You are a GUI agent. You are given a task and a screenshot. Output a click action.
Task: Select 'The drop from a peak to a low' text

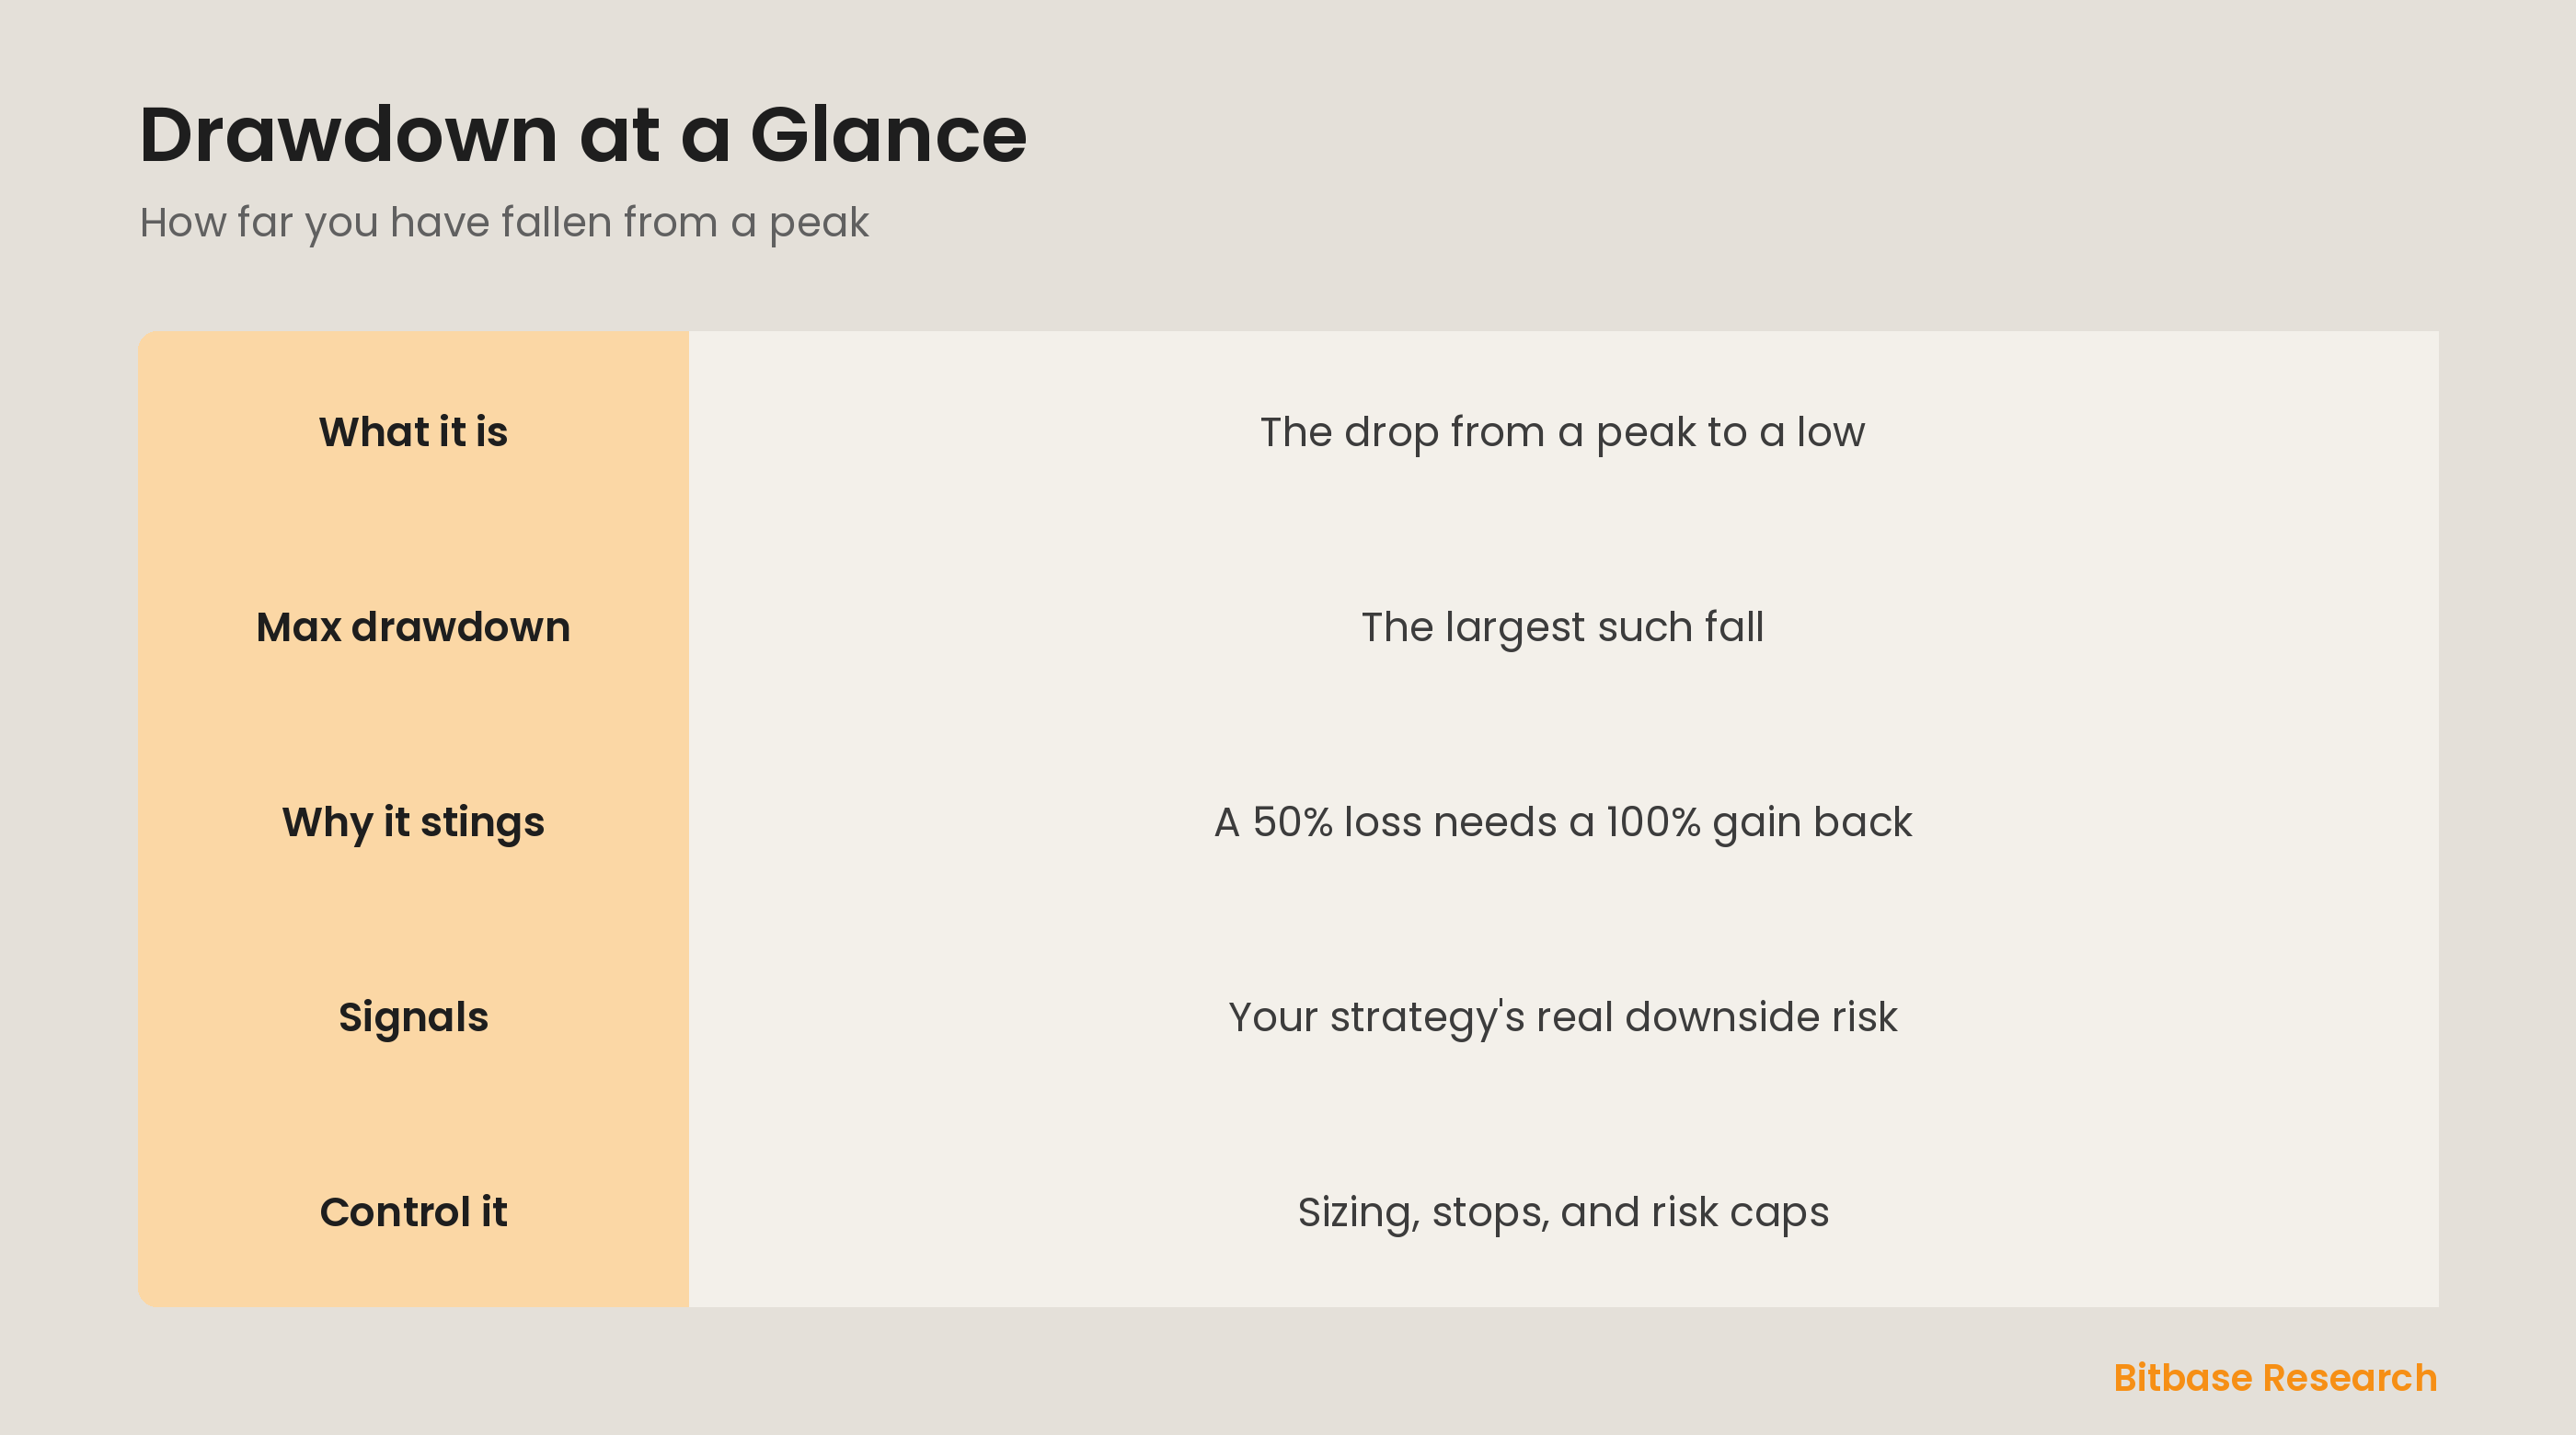(x=1562, y=433)
